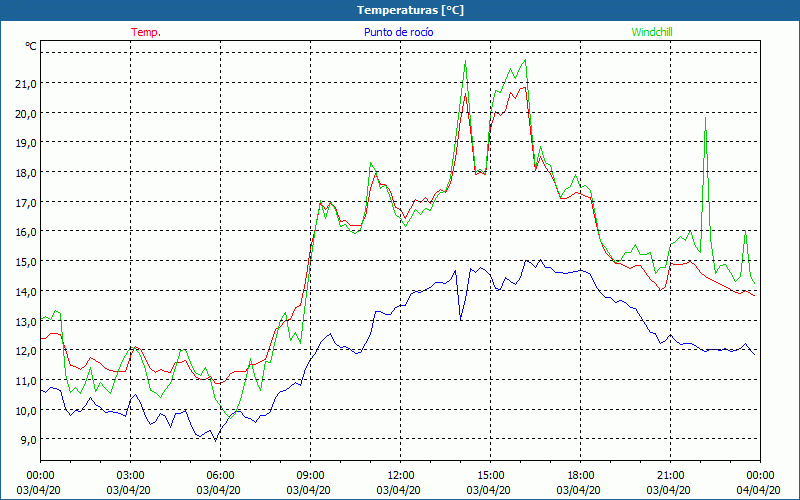Select the red Temp. legend label
The width and height of the screenshot is (800, 500).
[x=146, y=32]
